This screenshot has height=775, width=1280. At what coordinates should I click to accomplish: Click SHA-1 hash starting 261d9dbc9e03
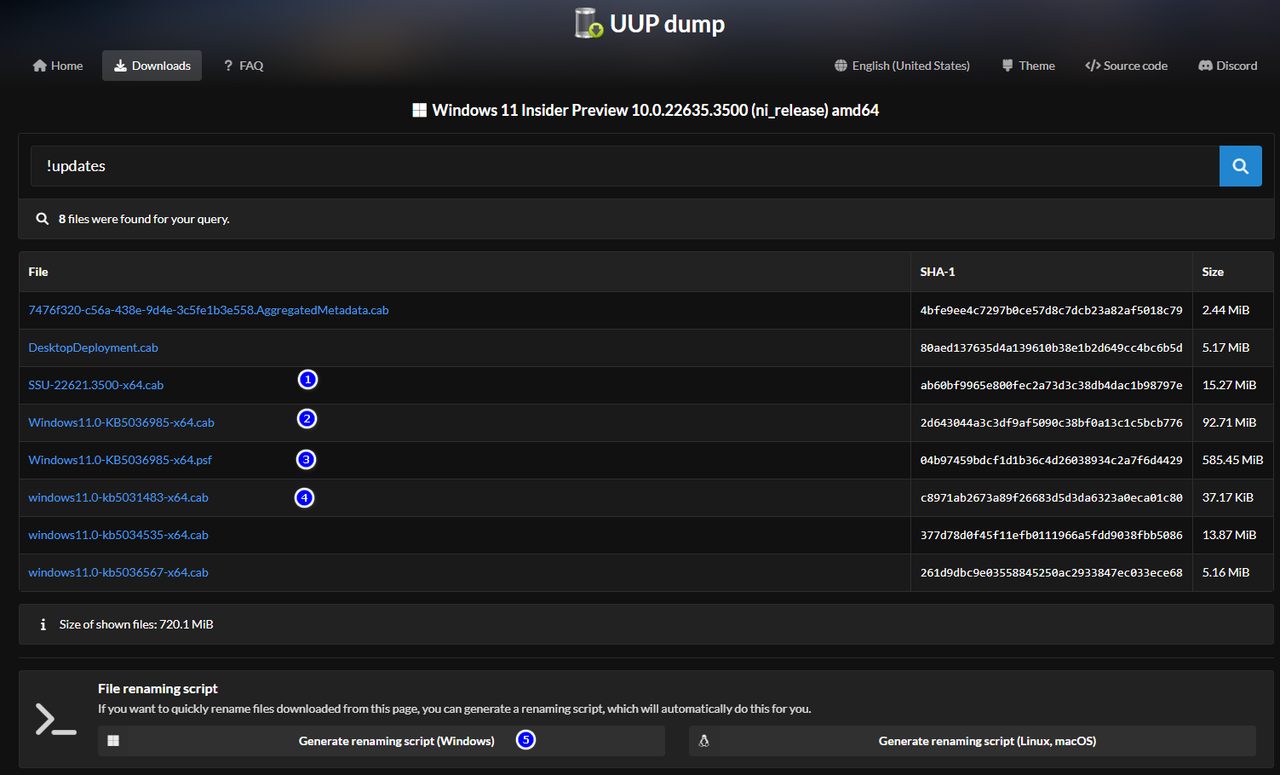(1051, 573)
